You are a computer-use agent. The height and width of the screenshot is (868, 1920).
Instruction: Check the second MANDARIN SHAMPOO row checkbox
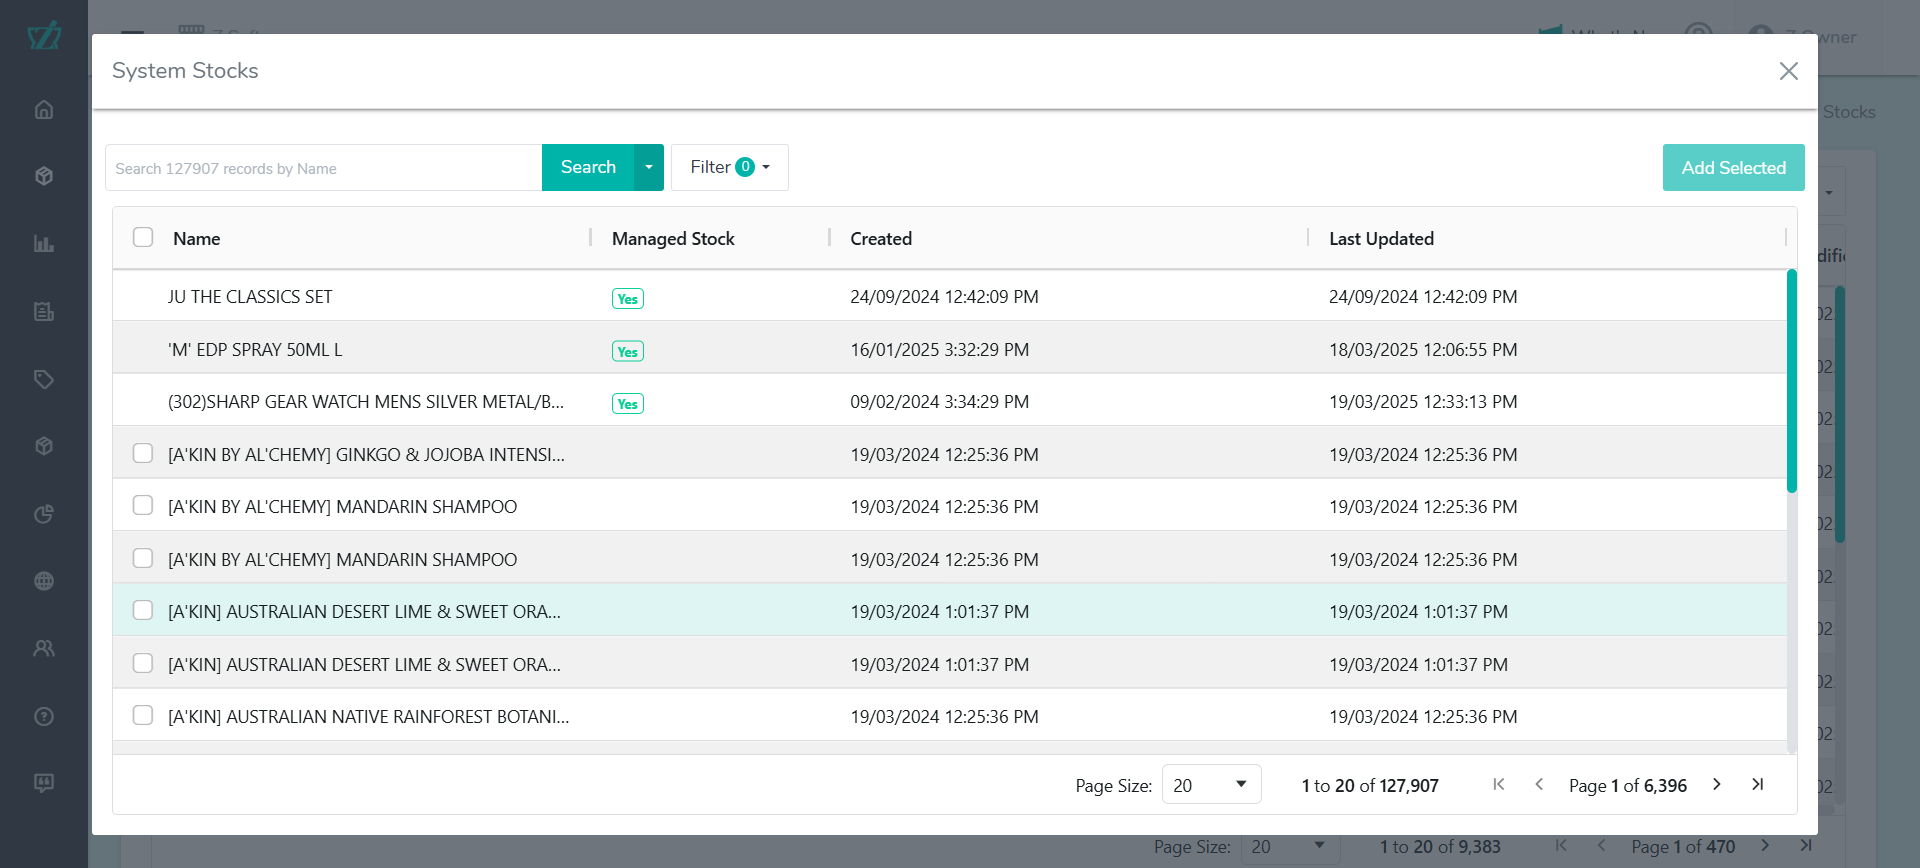(143, 558)
